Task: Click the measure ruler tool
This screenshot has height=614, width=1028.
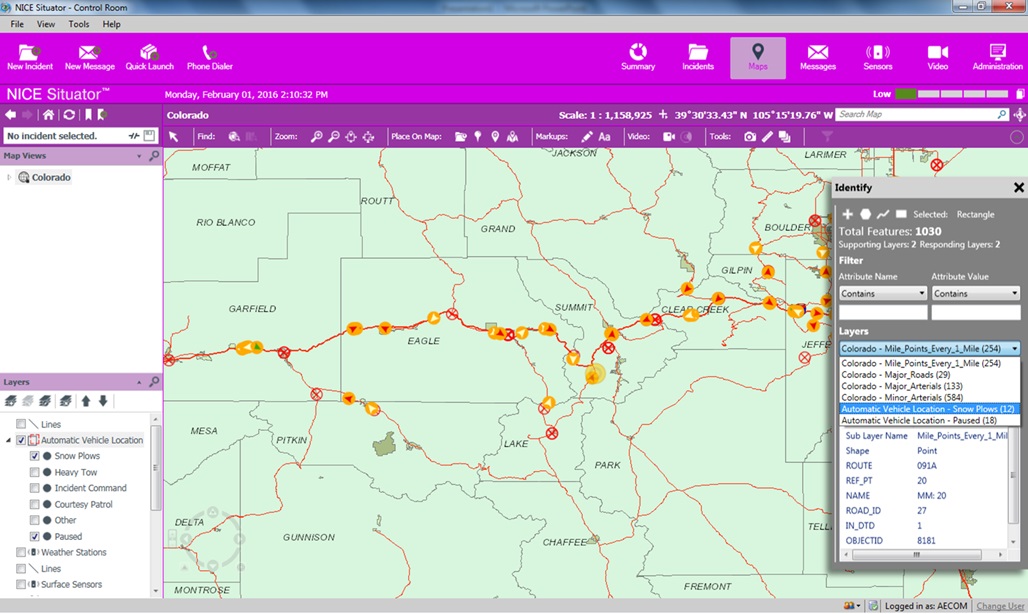Action: click(767, 136)
